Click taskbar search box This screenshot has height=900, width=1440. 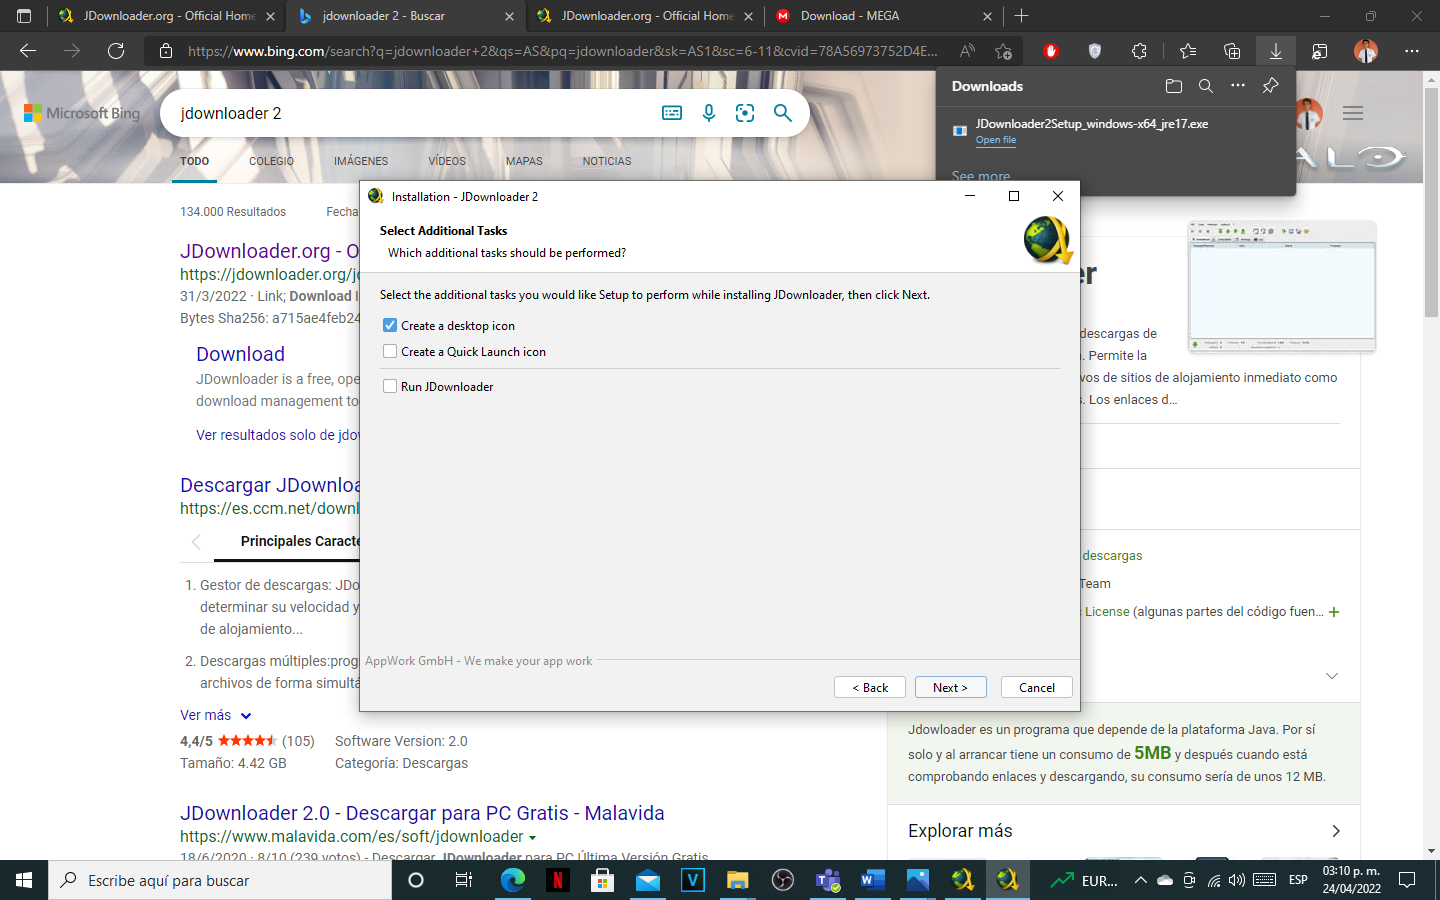[x=220, y=880]
